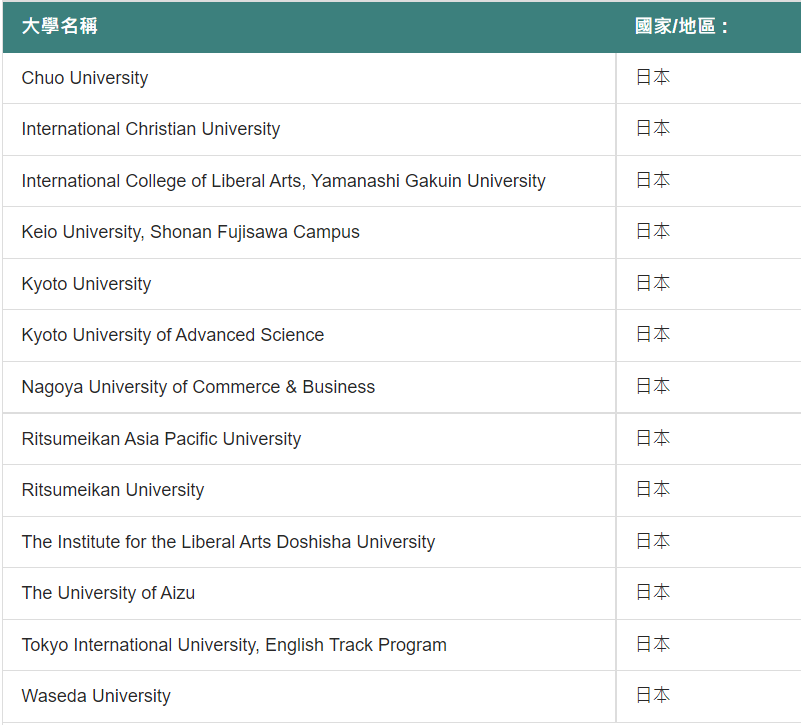
Task: Click 日本 in the Yamanashi Gakuin row
Action: (x=653, y=180)
